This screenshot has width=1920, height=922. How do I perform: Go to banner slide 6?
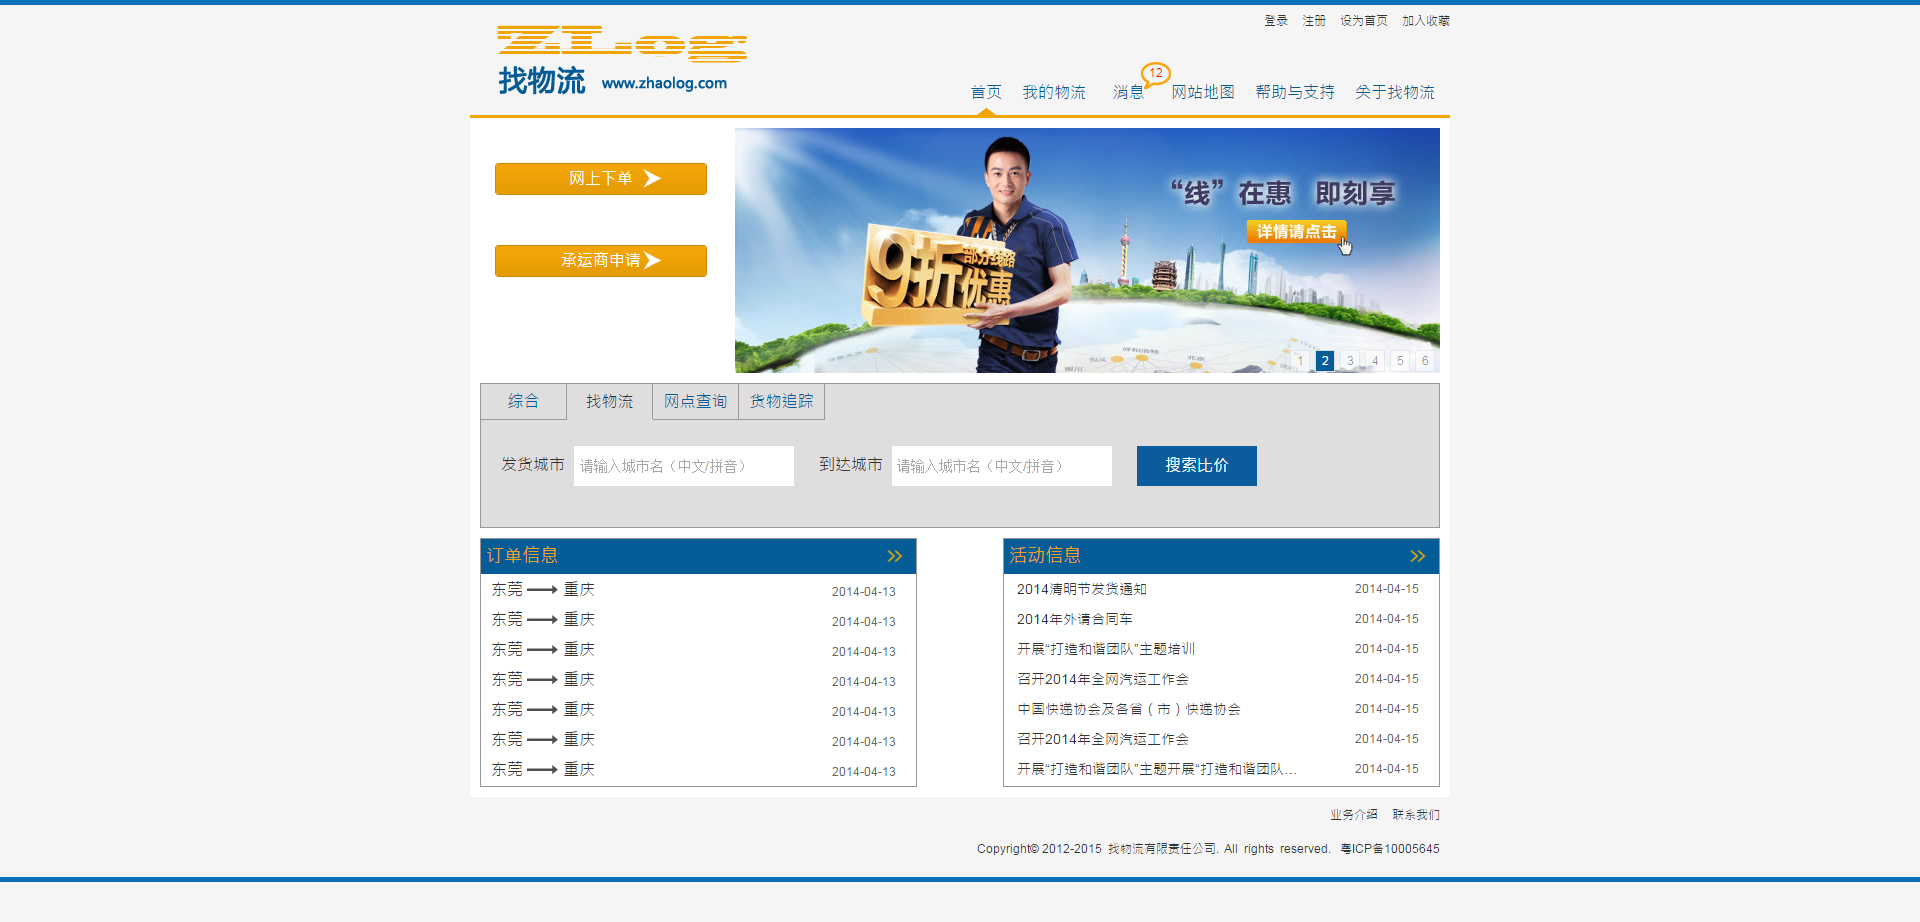tap(1425, 361)
